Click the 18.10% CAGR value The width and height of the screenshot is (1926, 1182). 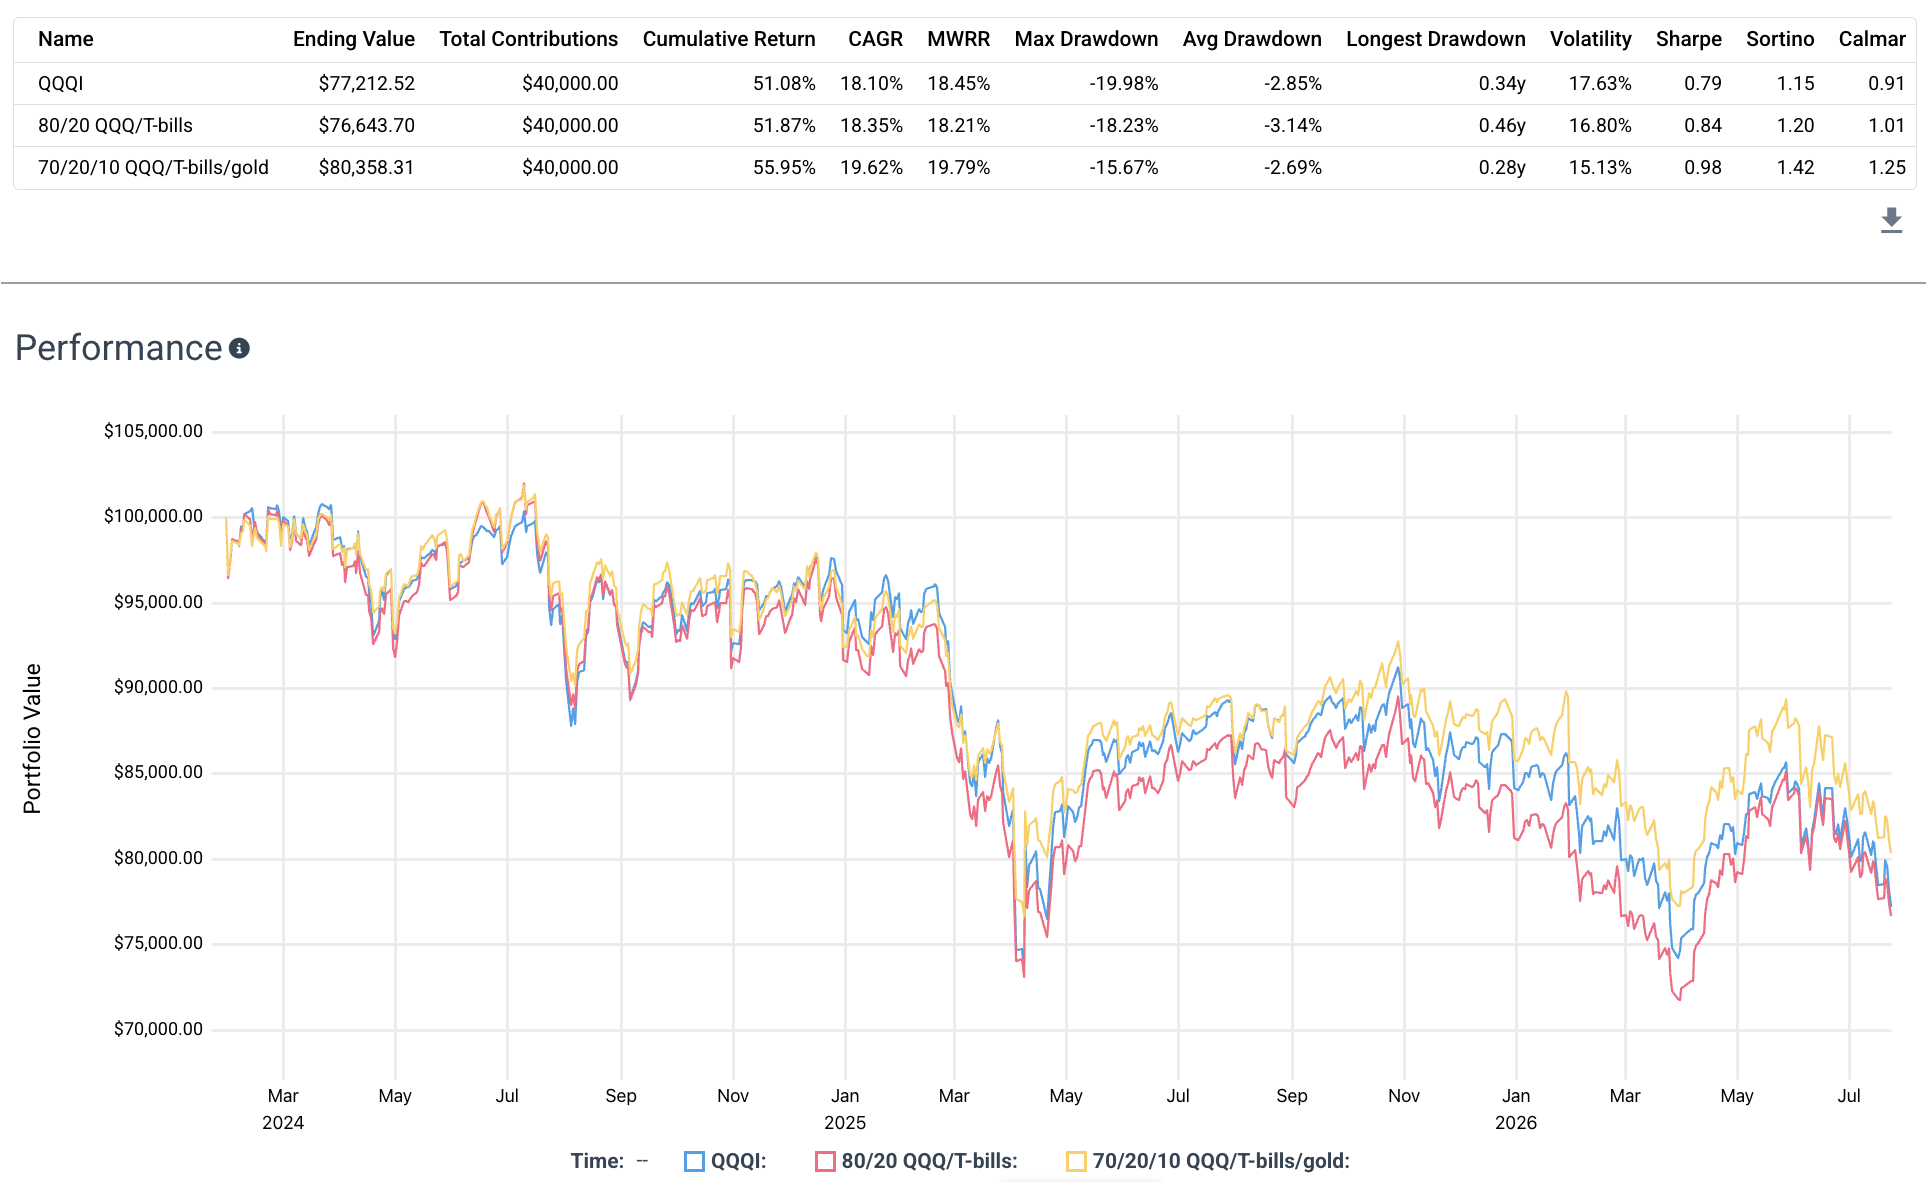[871, 83]
